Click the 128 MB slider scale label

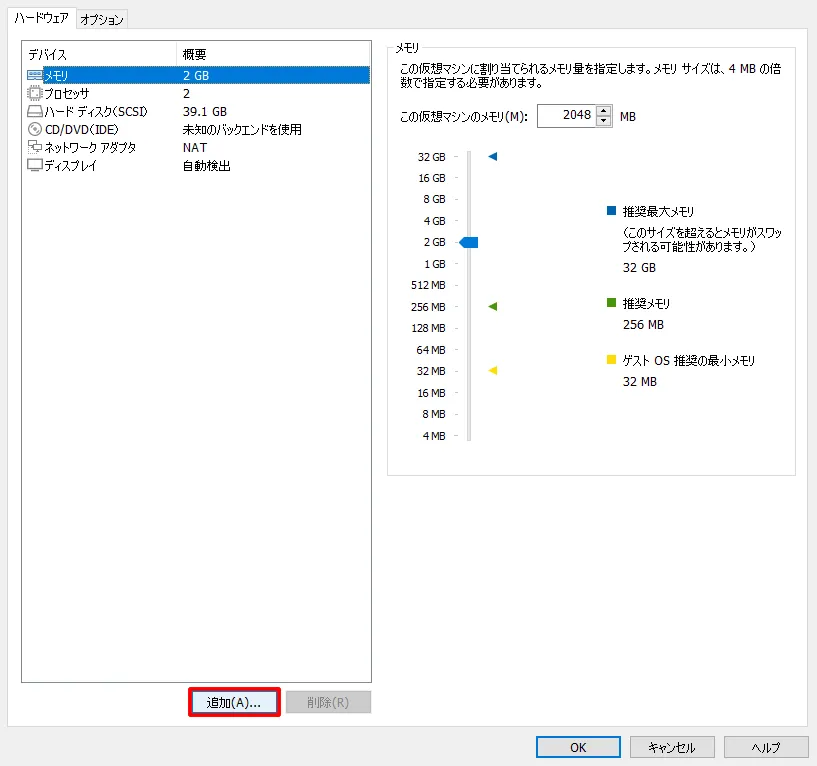[x=428, y=328]
